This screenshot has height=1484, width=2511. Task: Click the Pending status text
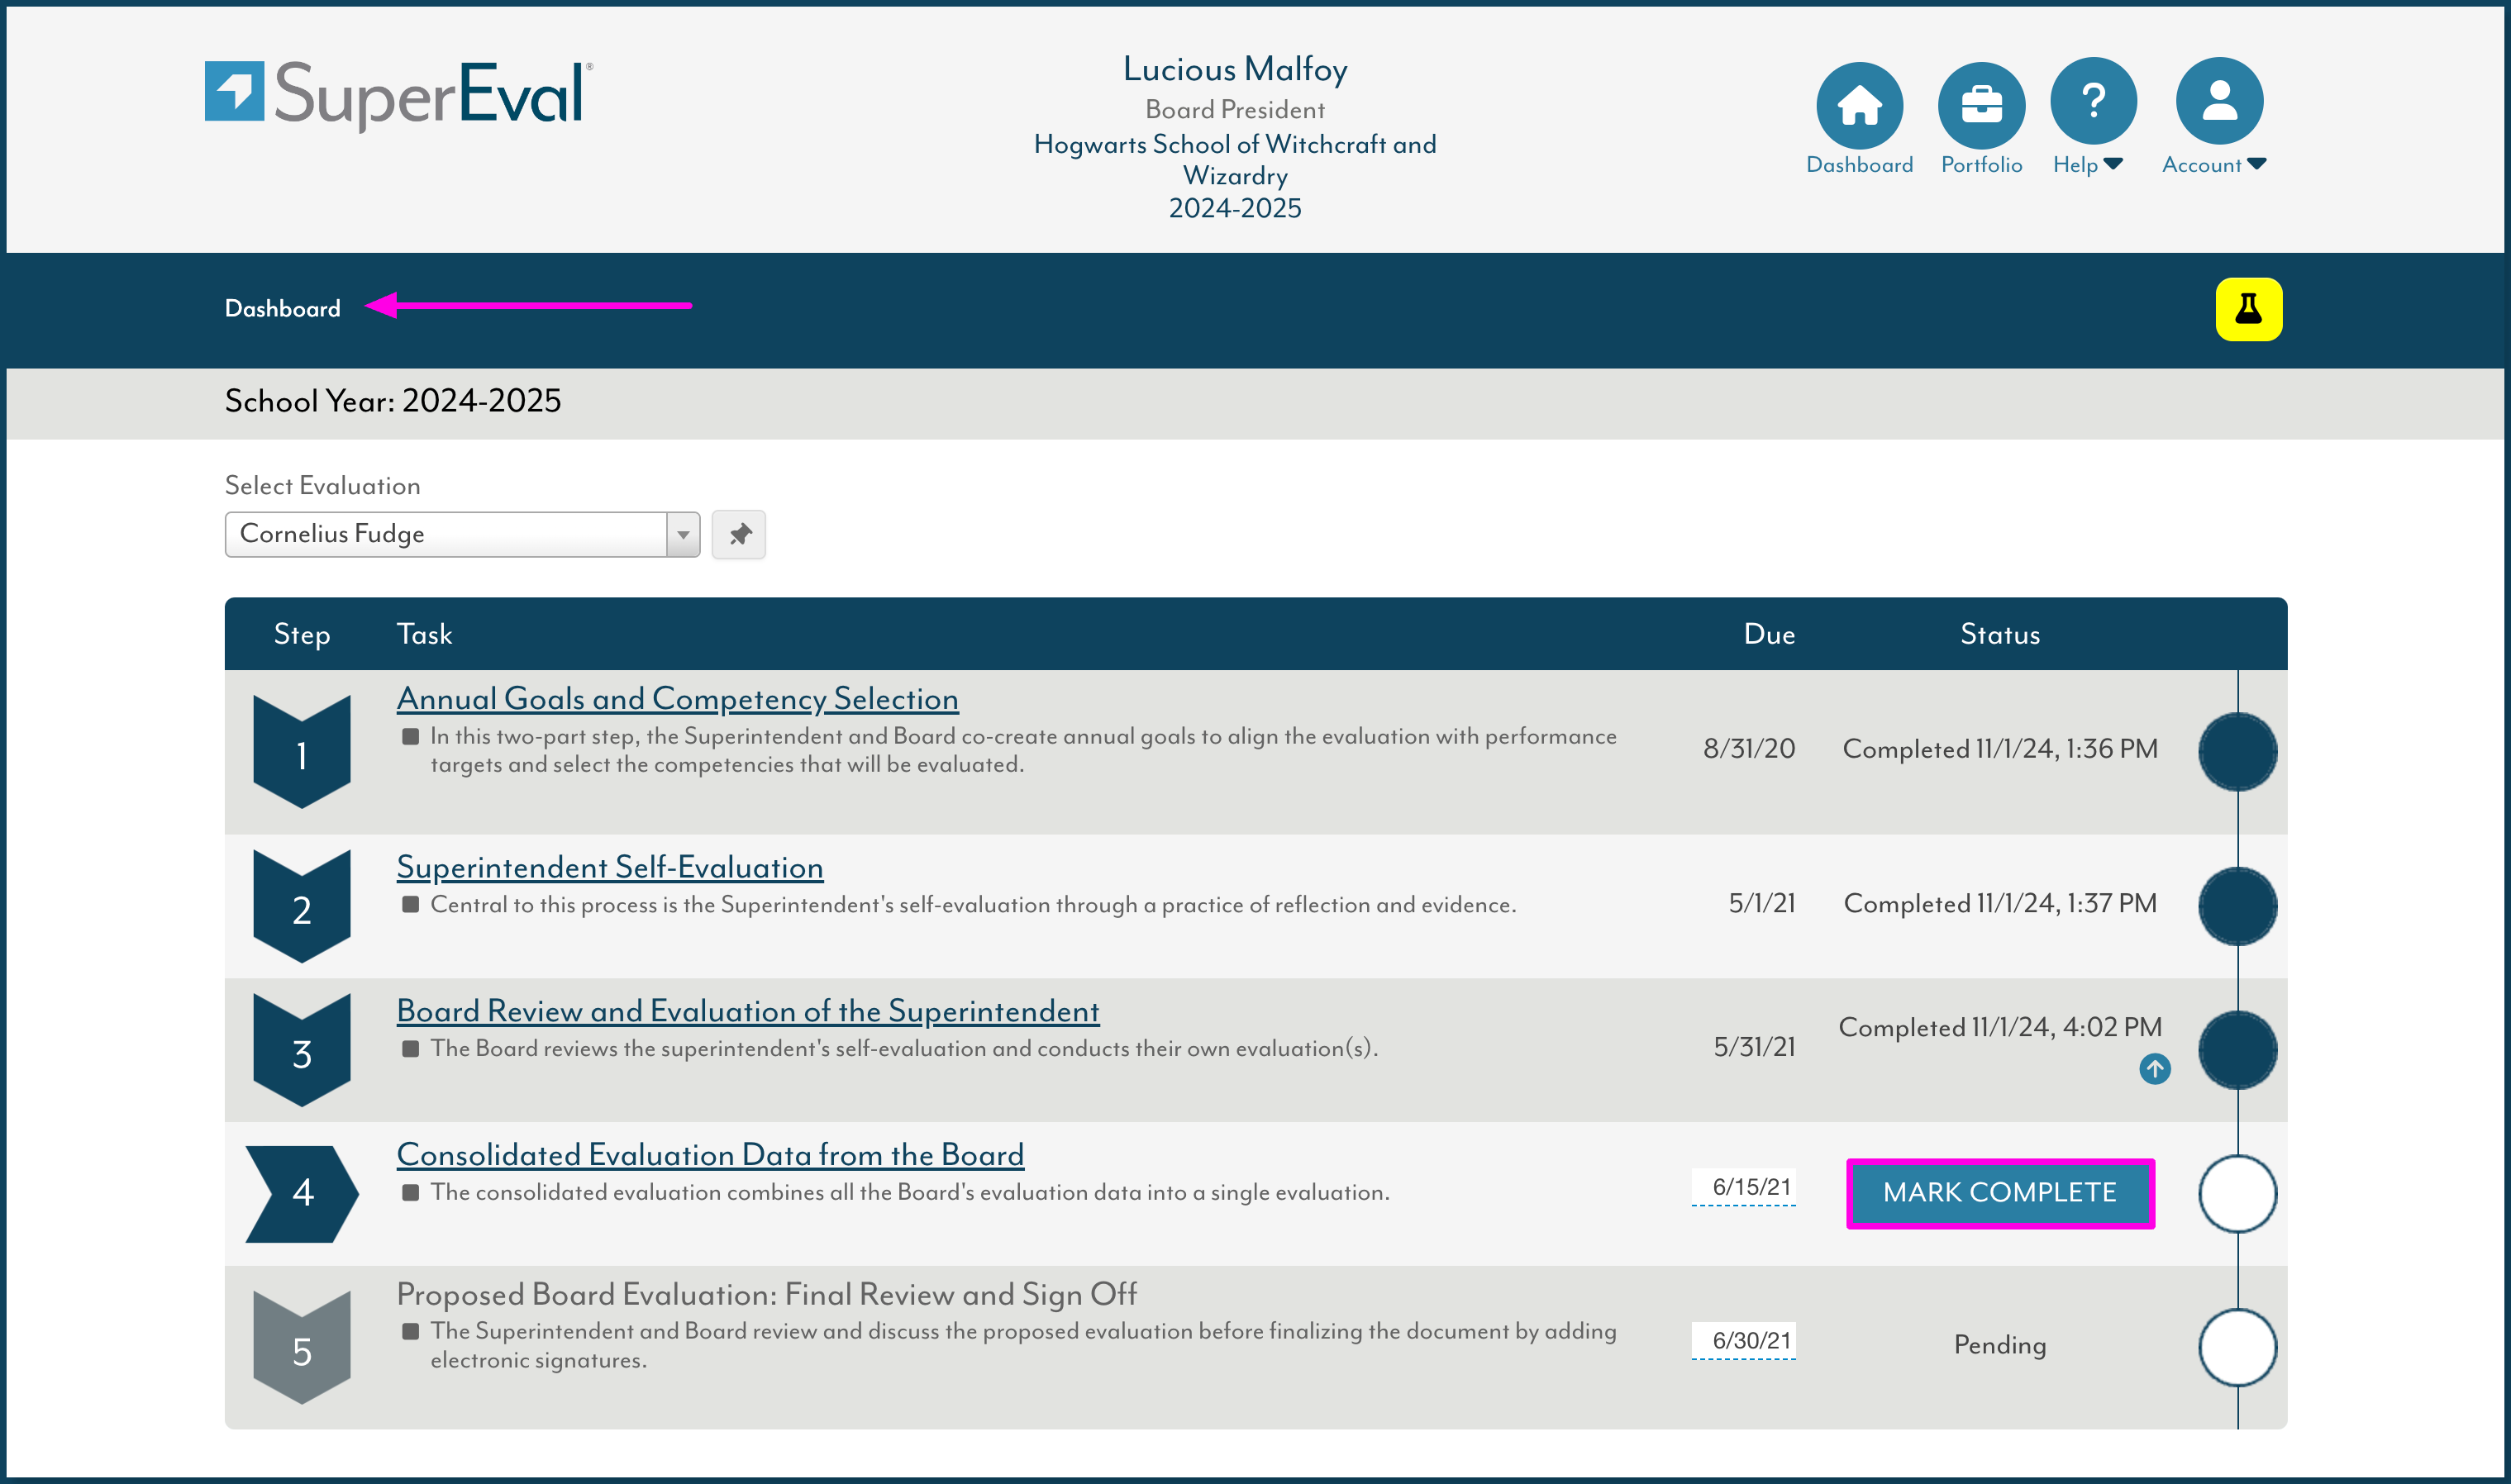(1999, 1346)
